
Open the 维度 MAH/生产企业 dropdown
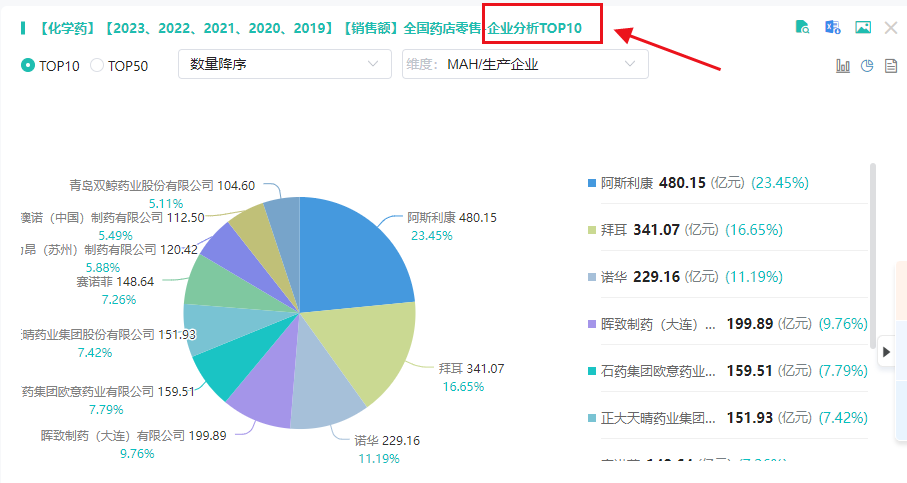click(x=525, y=64)
